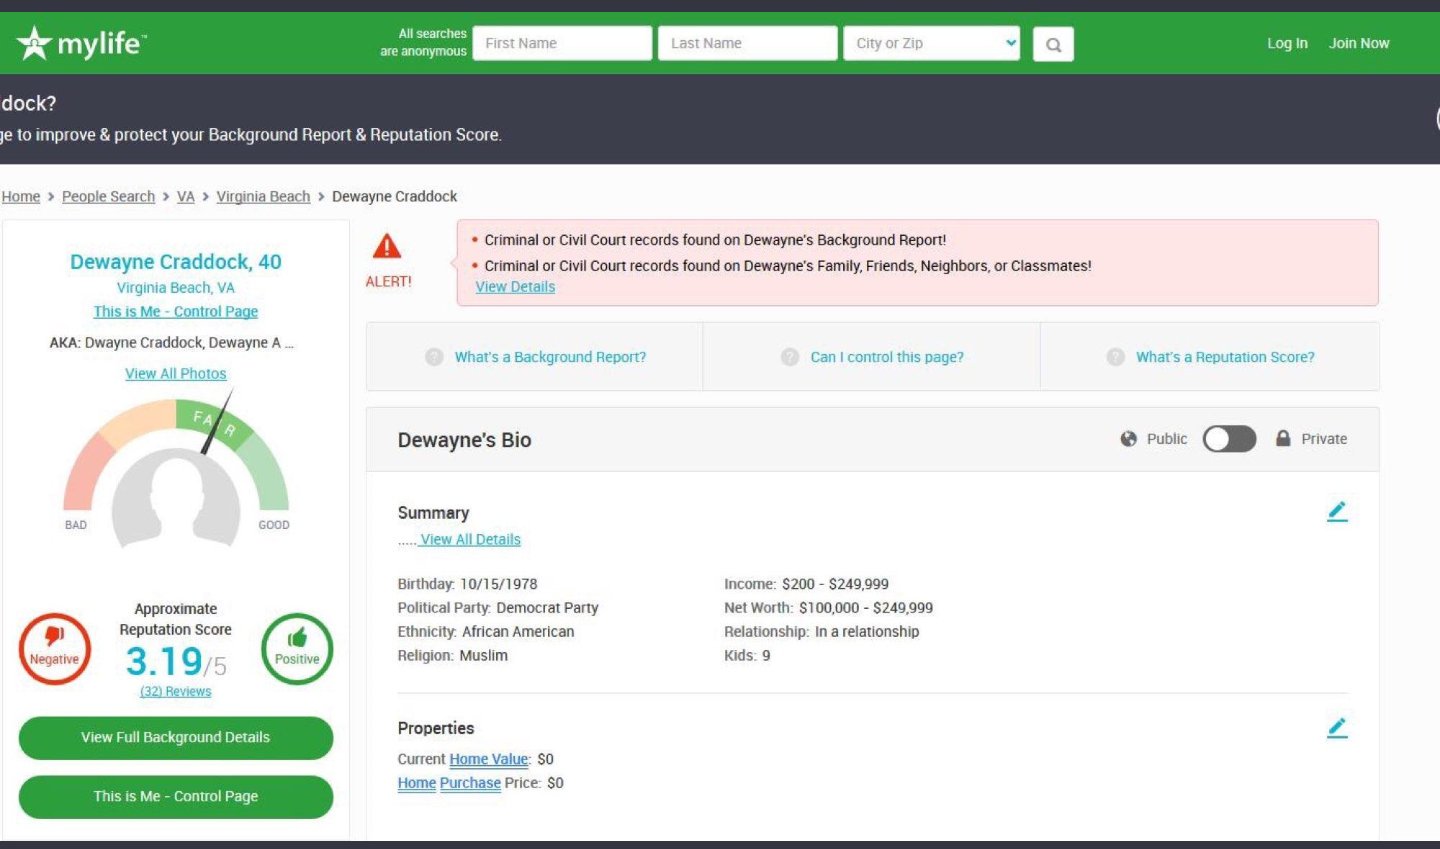This screenshot has height=849, width=1440.
Task: Click the Last Name input field
Action: [x=747, y=43]
